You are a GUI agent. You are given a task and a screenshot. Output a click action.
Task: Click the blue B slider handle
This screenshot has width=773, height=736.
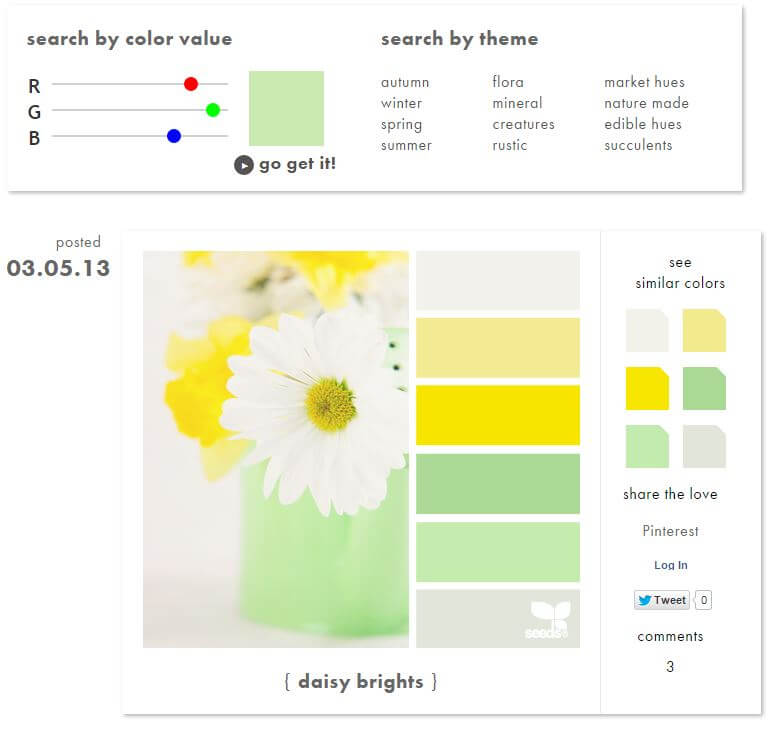click(174, 136)
